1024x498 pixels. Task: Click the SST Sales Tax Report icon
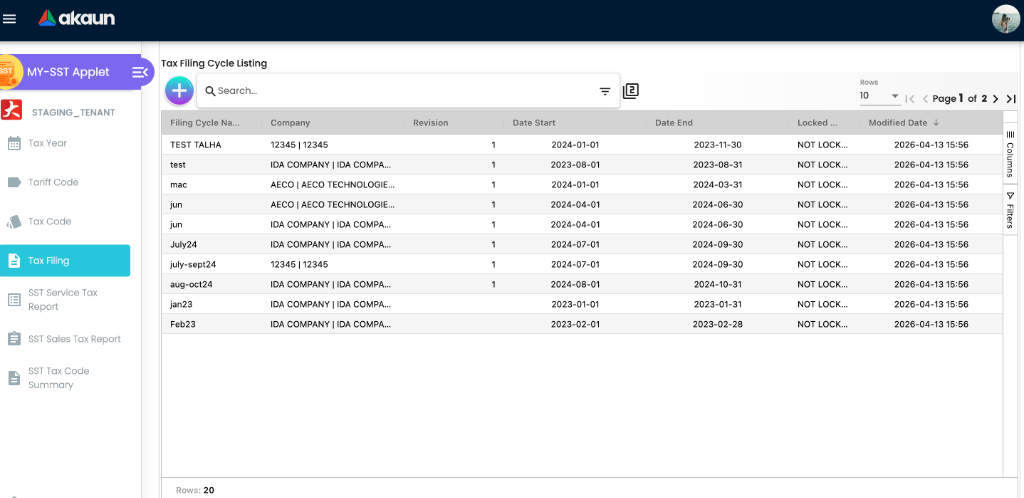14,339
